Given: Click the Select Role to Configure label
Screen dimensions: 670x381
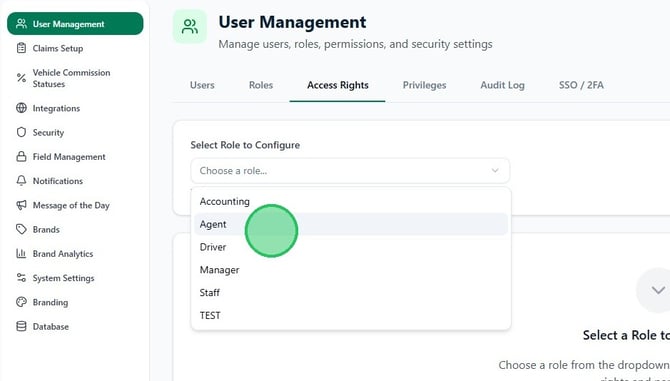Looking at the screenshot, I should [245, 145].
